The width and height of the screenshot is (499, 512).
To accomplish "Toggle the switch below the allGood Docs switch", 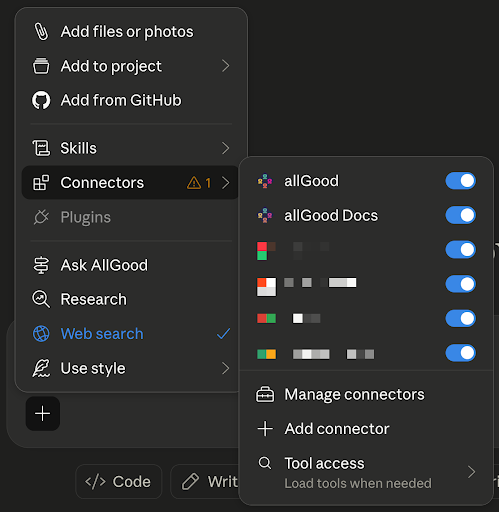I will pos(460,250).
